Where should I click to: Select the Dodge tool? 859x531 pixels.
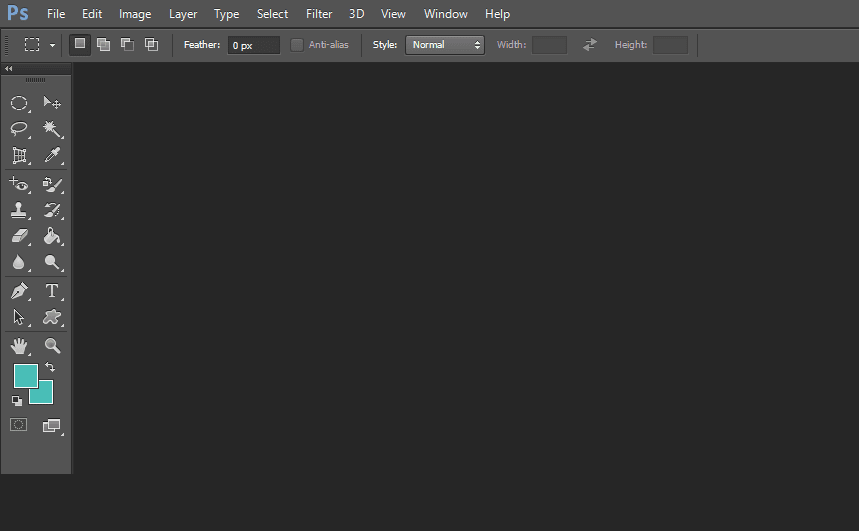52,262
